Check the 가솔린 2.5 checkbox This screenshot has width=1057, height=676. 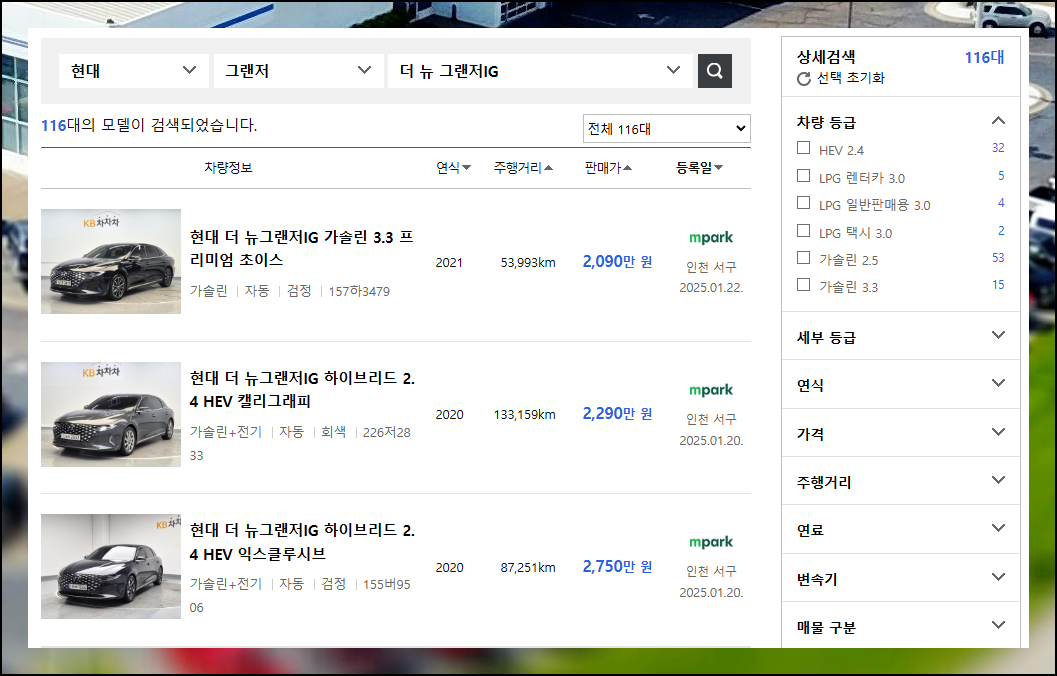(x=804, y=257)
